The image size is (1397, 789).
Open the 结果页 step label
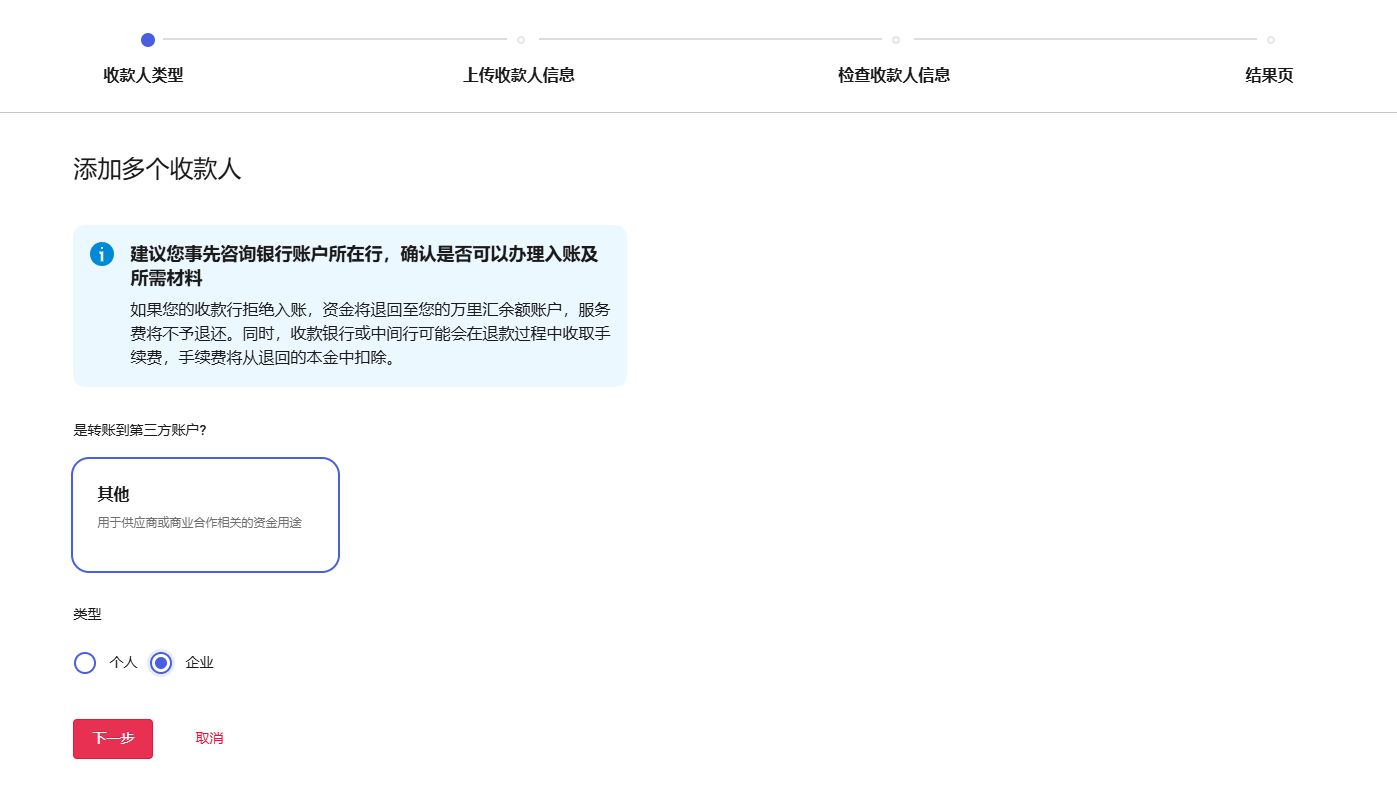click(1269, 75)
